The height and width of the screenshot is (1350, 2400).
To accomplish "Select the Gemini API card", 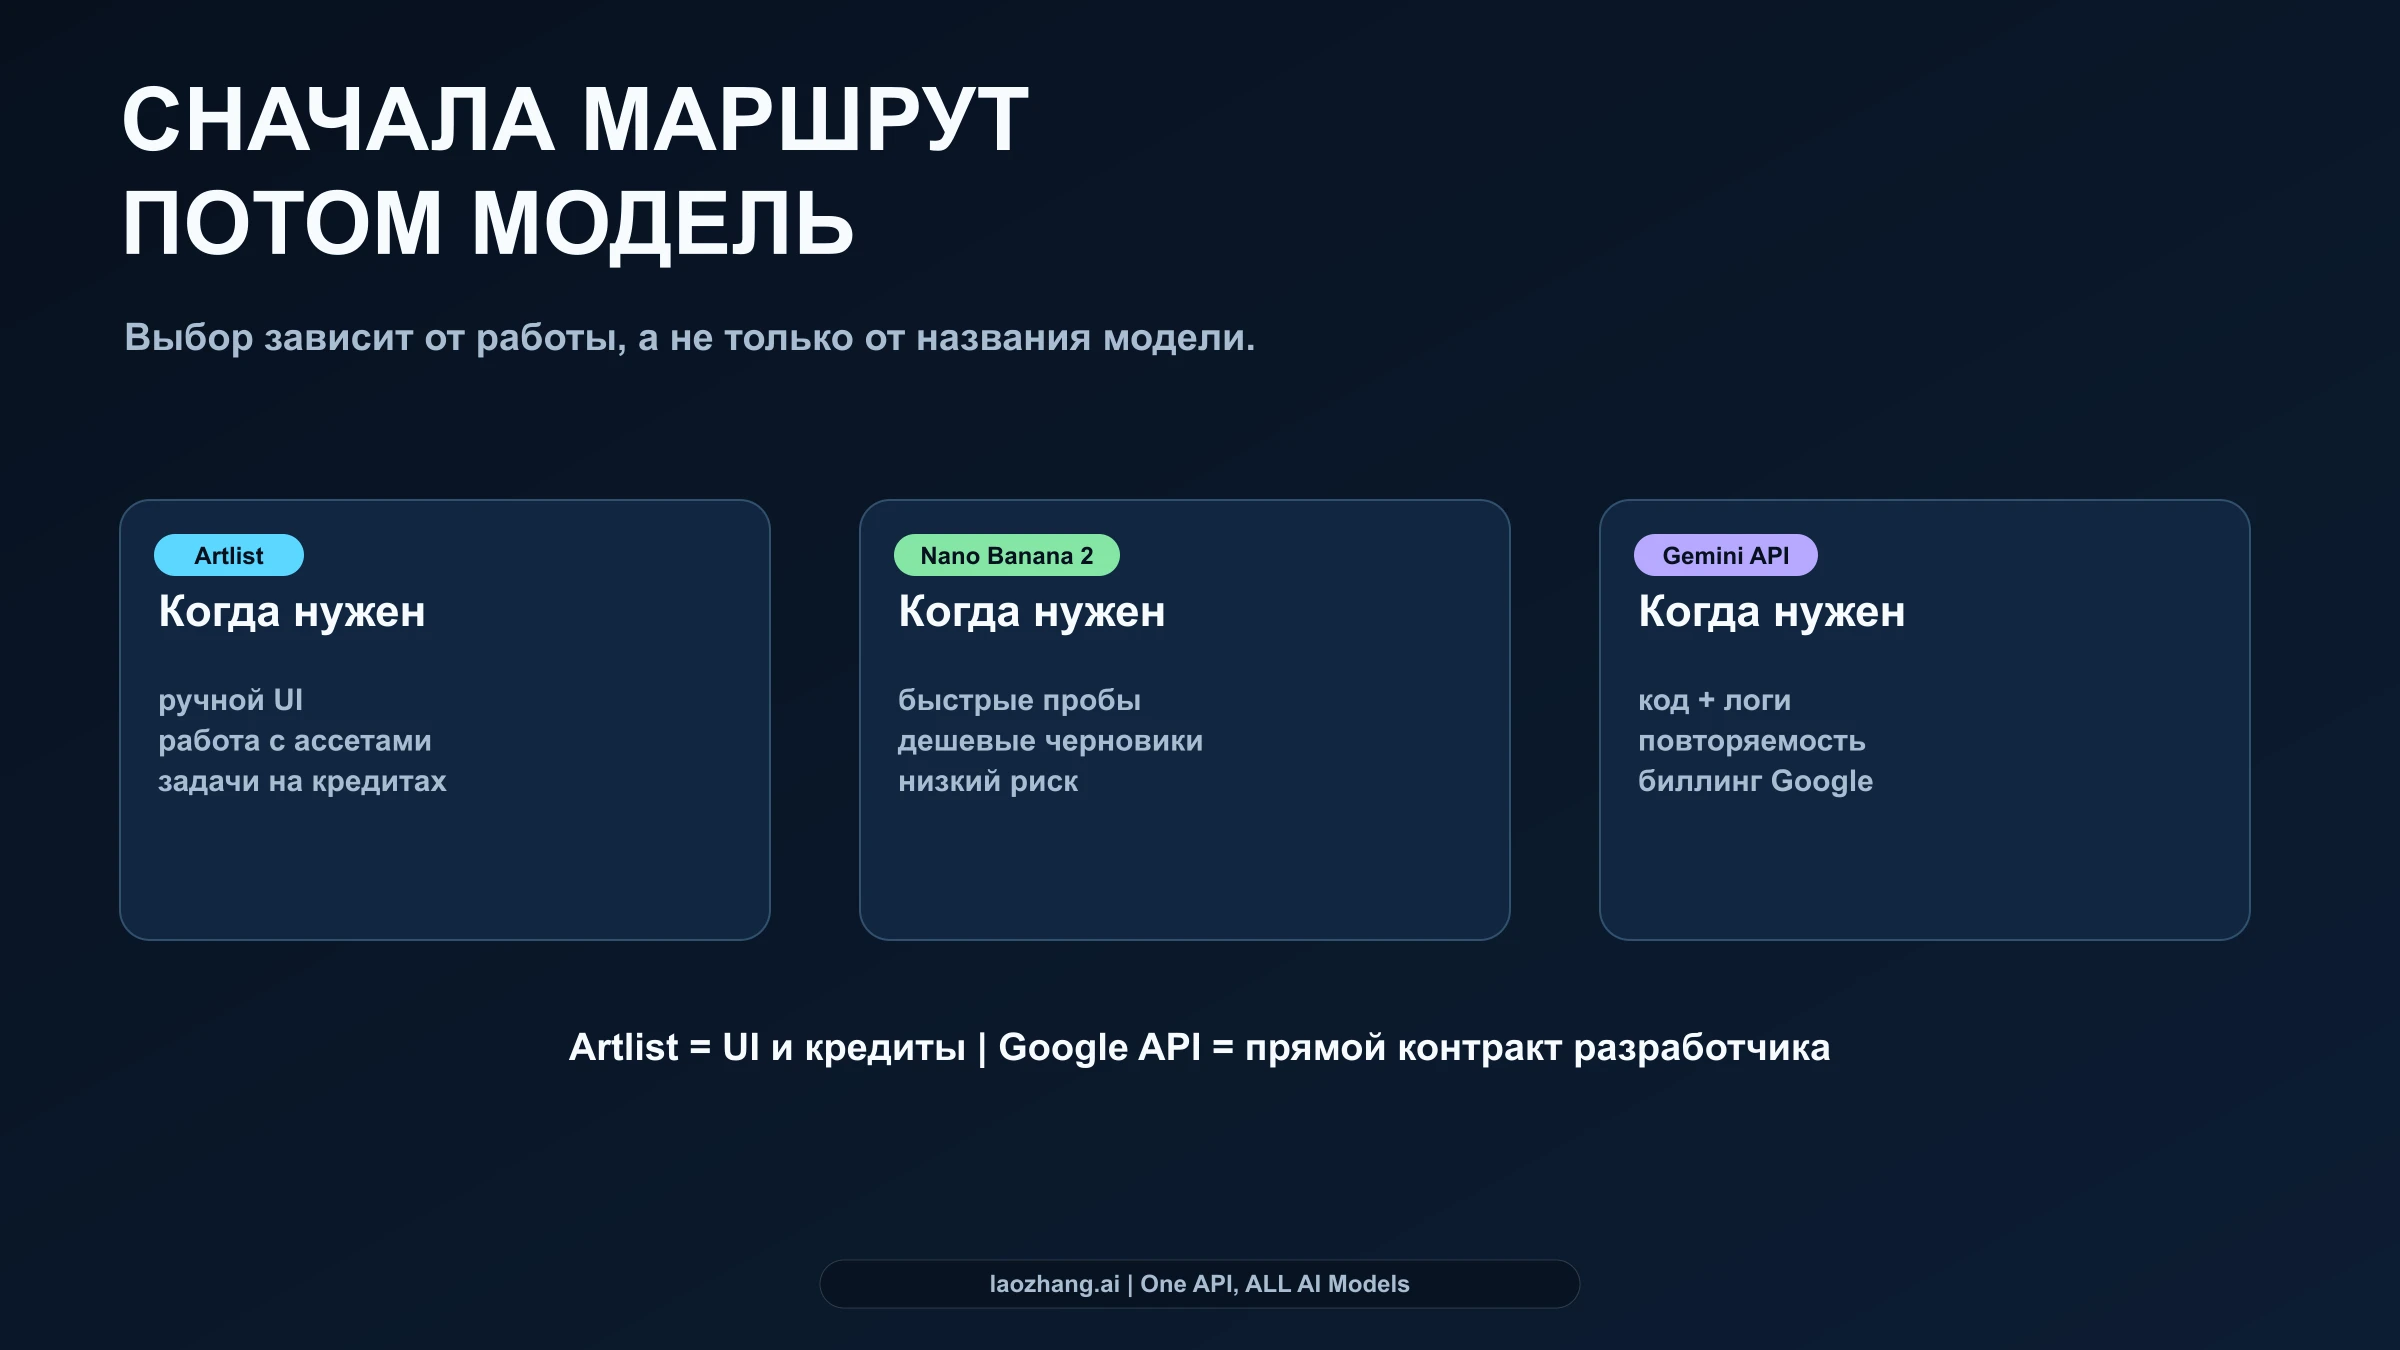I will point(1925,718).
